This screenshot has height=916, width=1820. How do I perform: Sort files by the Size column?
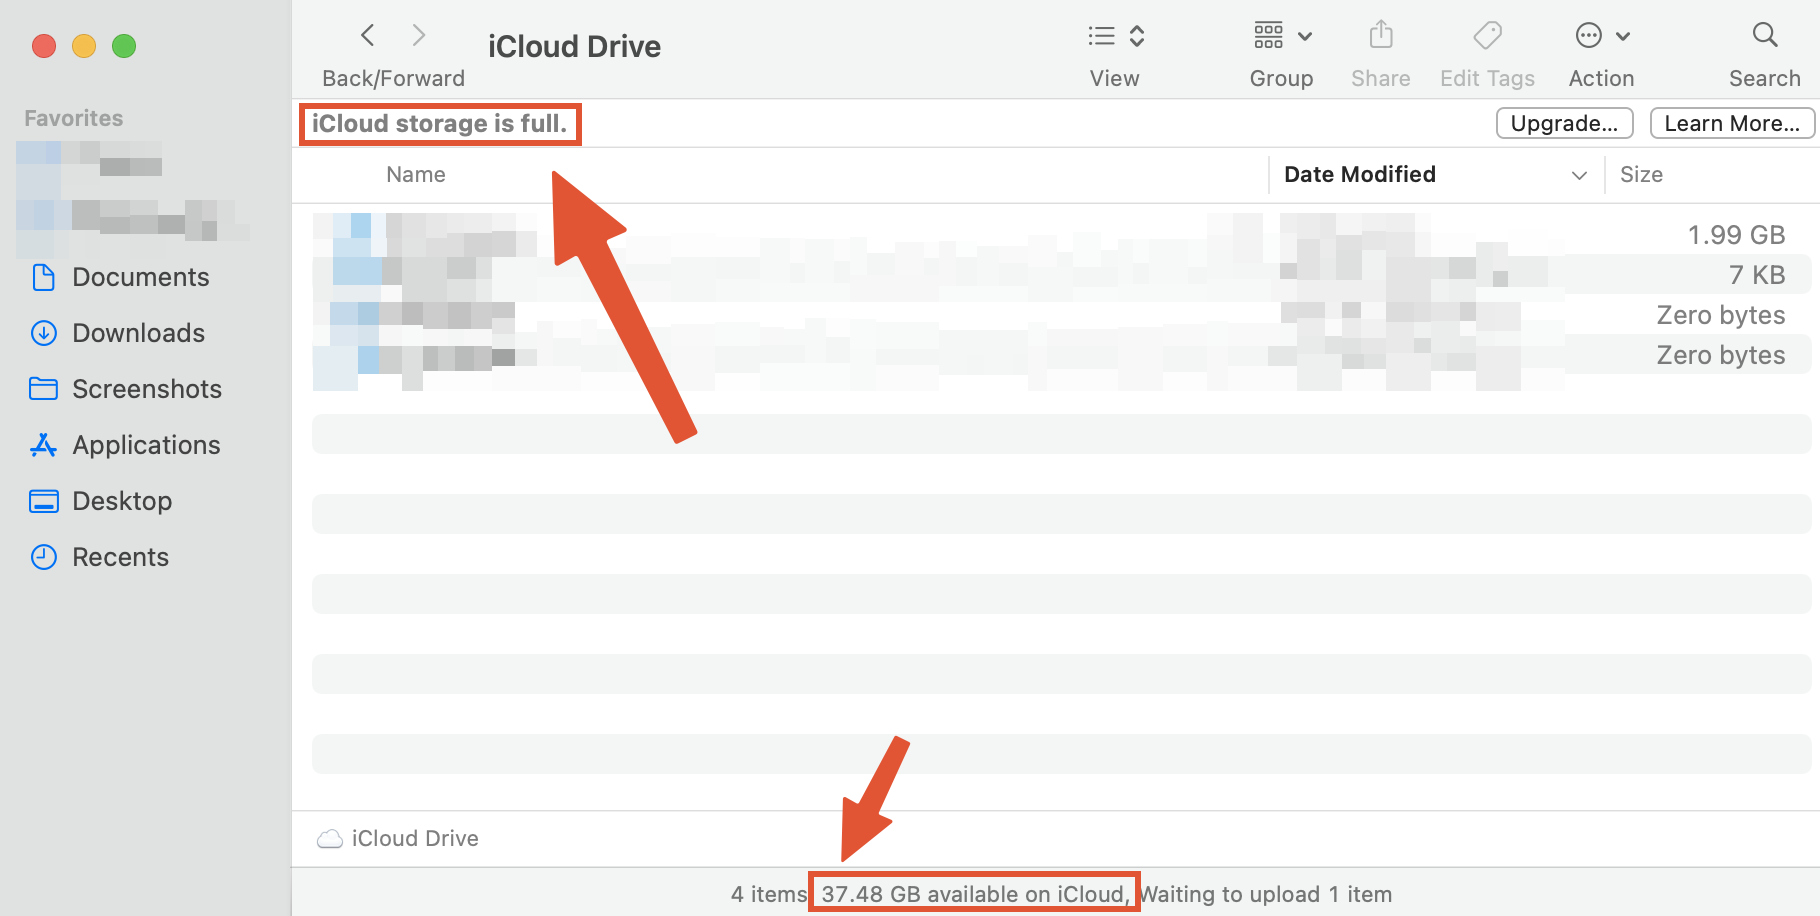pos(1641,174)
